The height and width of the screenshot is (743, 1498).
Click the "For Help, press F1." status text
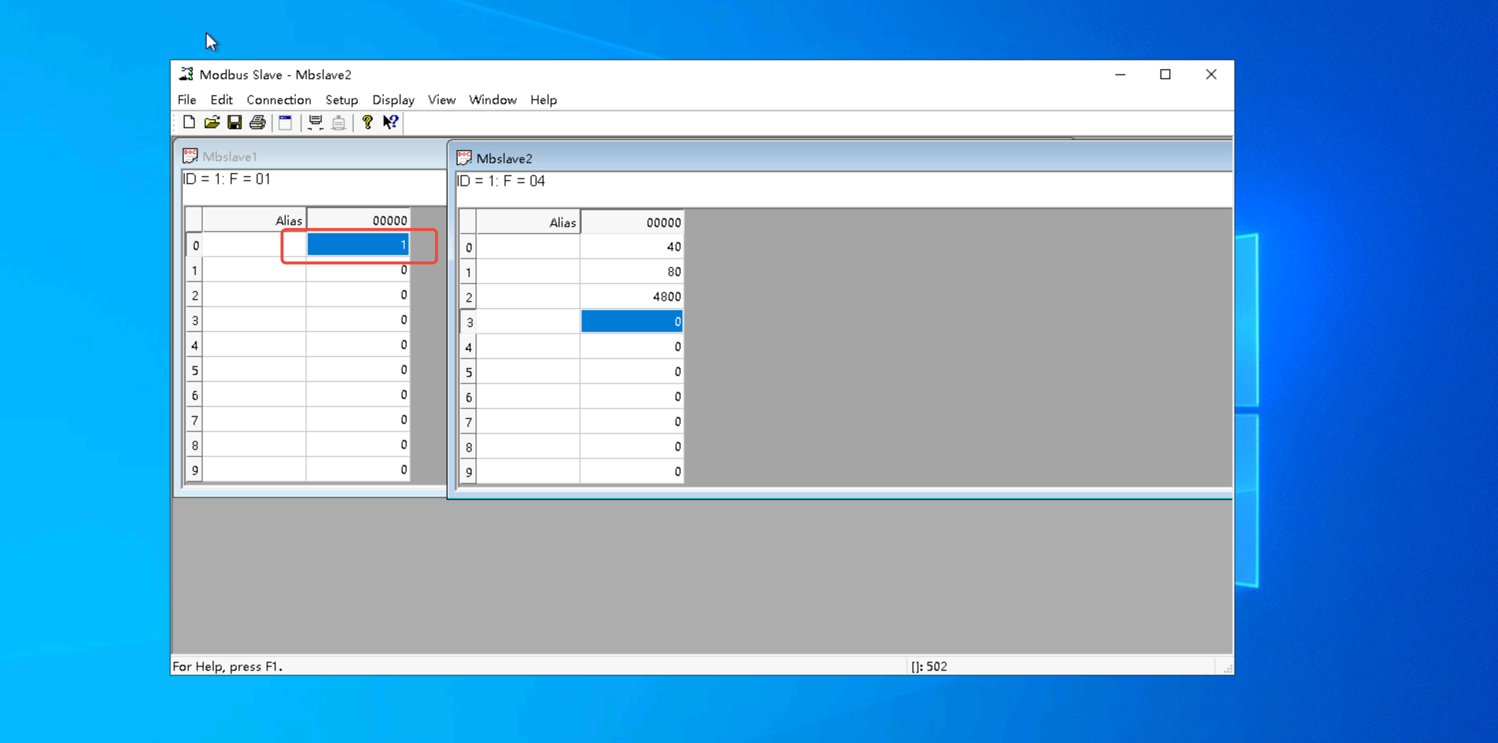pyautogui.click(x=228, y=666)
